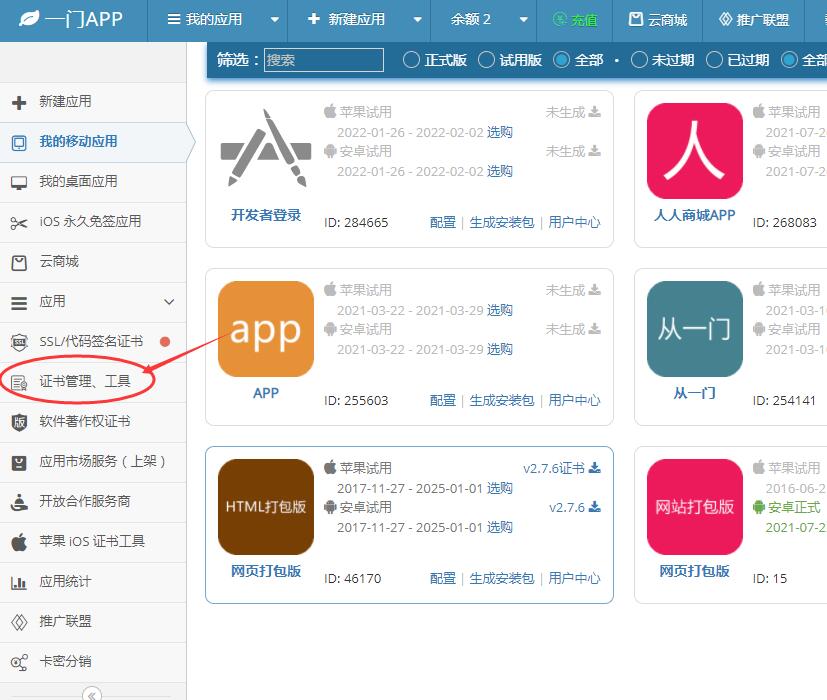Collapse the sidebar with double-arrow button
This screenshot has width=827, height=700.
92,694
